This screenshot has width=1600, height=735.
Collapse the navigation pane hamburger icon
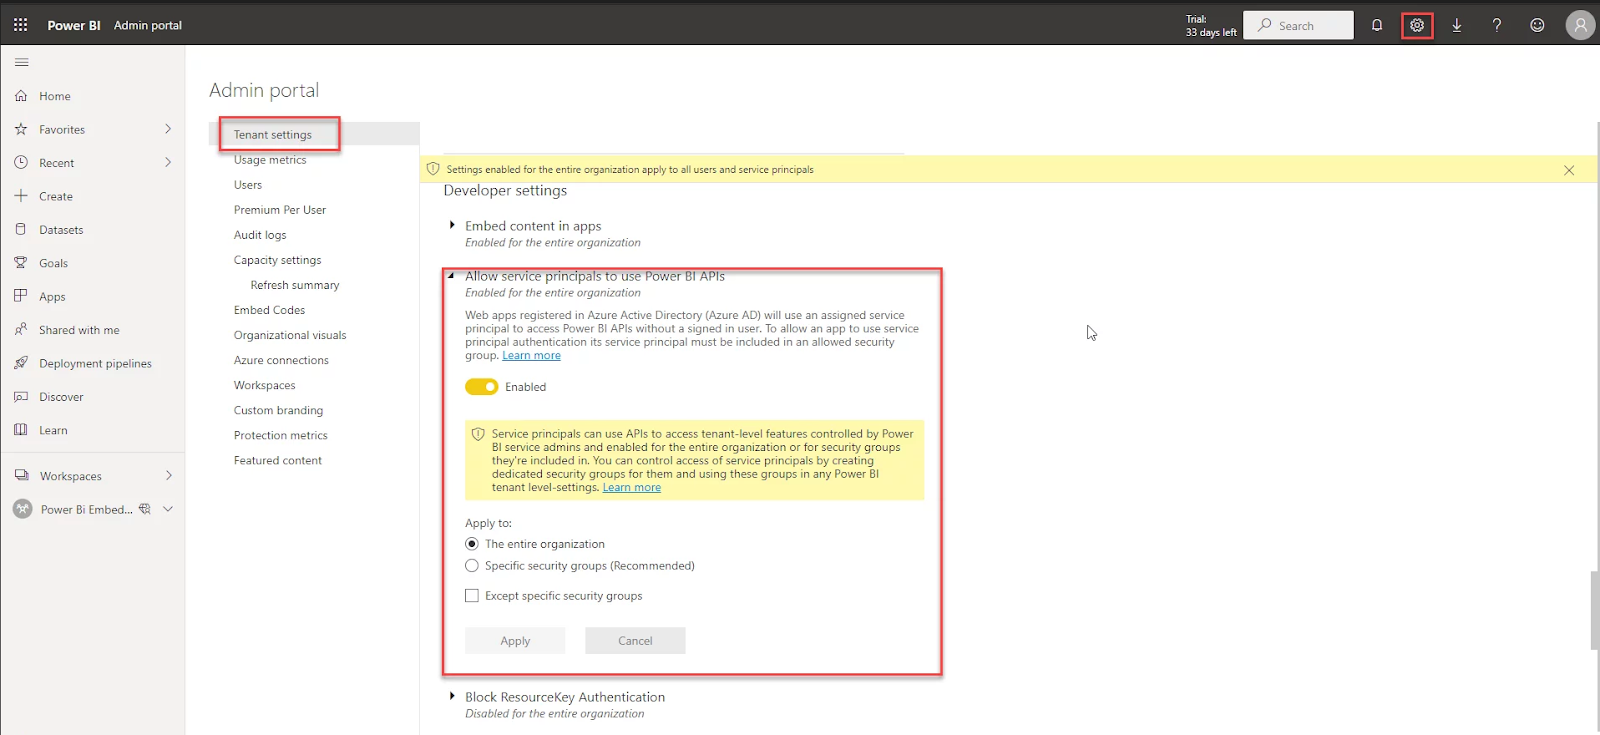(x=21, y=62)
